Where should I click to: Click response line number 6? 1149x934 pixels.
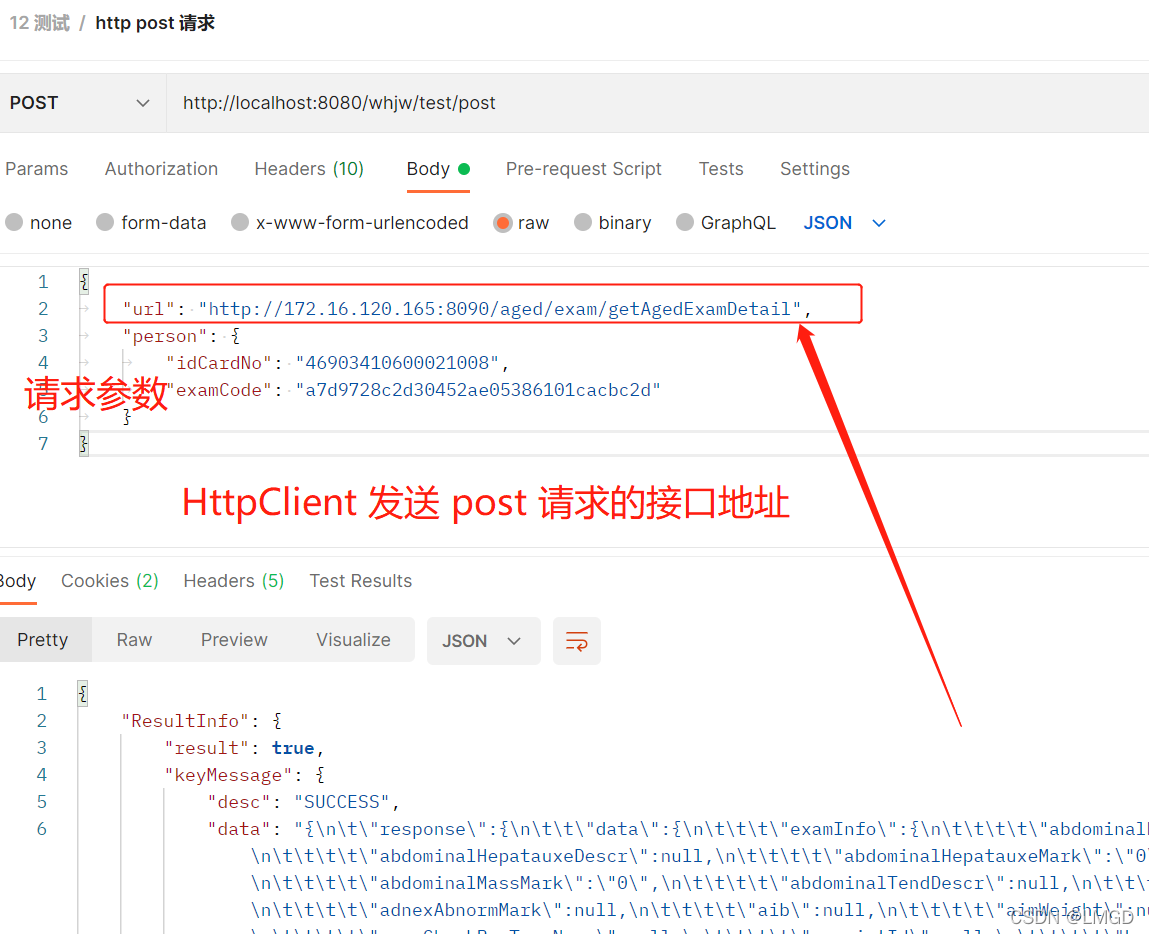coord(42,829)
